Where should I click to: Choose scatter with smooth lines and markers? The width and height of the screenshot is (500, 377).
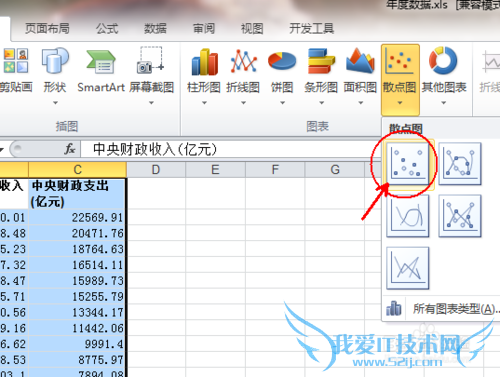(x=460, y=164)
